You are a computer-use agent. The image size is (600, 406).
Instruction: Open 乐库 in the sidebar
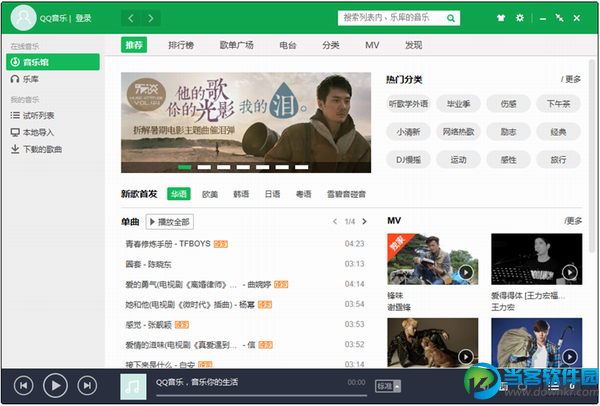(25, 79)
